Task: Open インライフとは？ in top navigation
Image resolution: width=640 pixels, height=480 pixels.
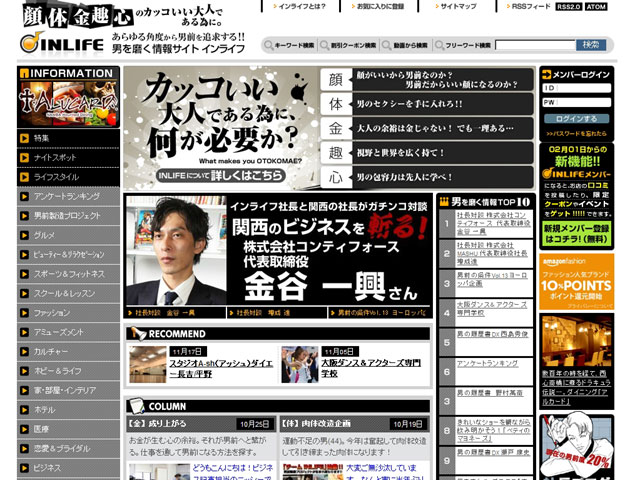Action: click(x=300, y=6)
